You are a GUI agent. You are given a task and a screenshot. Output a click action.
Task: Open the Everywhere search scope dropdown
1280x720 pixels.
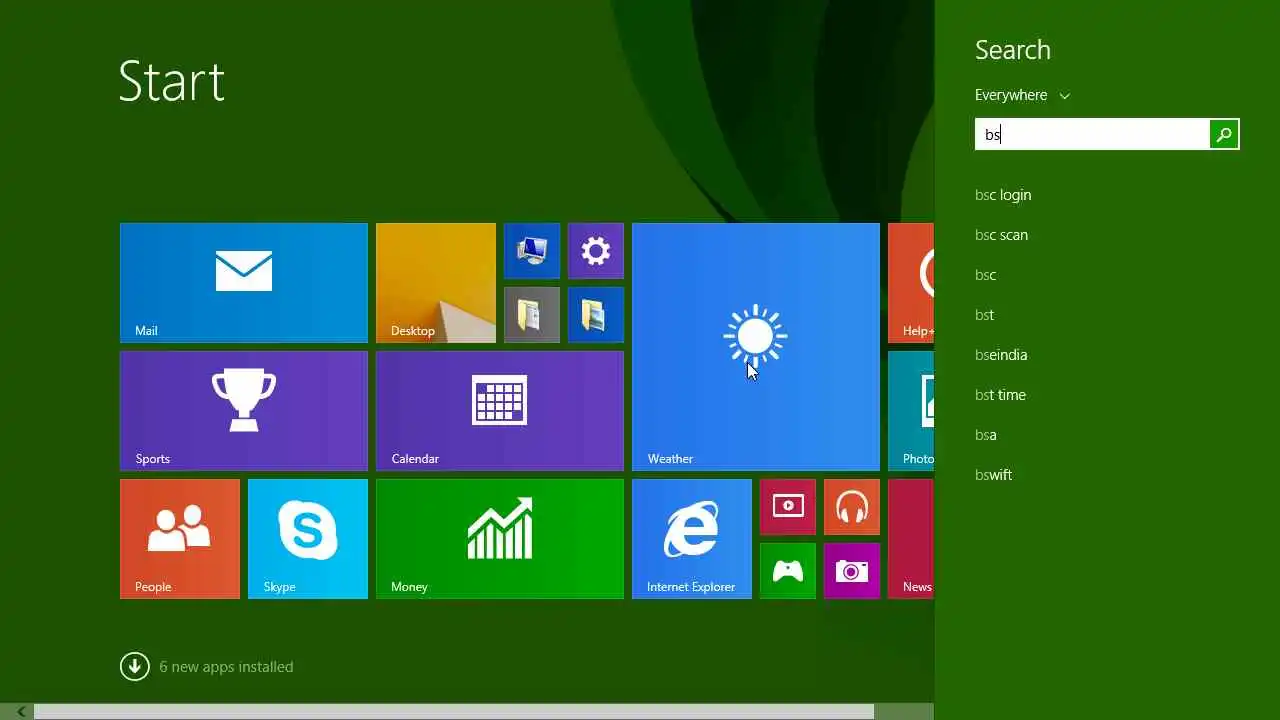click(1022, 95)
